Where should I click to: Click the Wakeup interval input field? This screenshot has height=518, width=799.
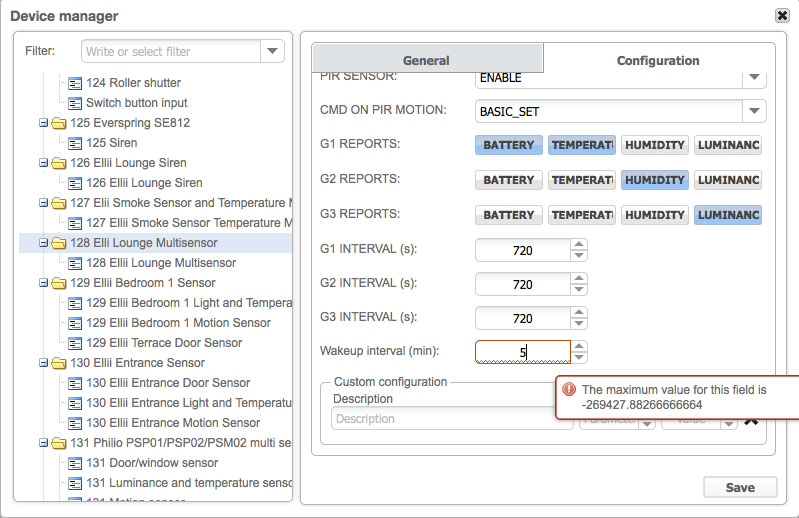click(522, 352)
